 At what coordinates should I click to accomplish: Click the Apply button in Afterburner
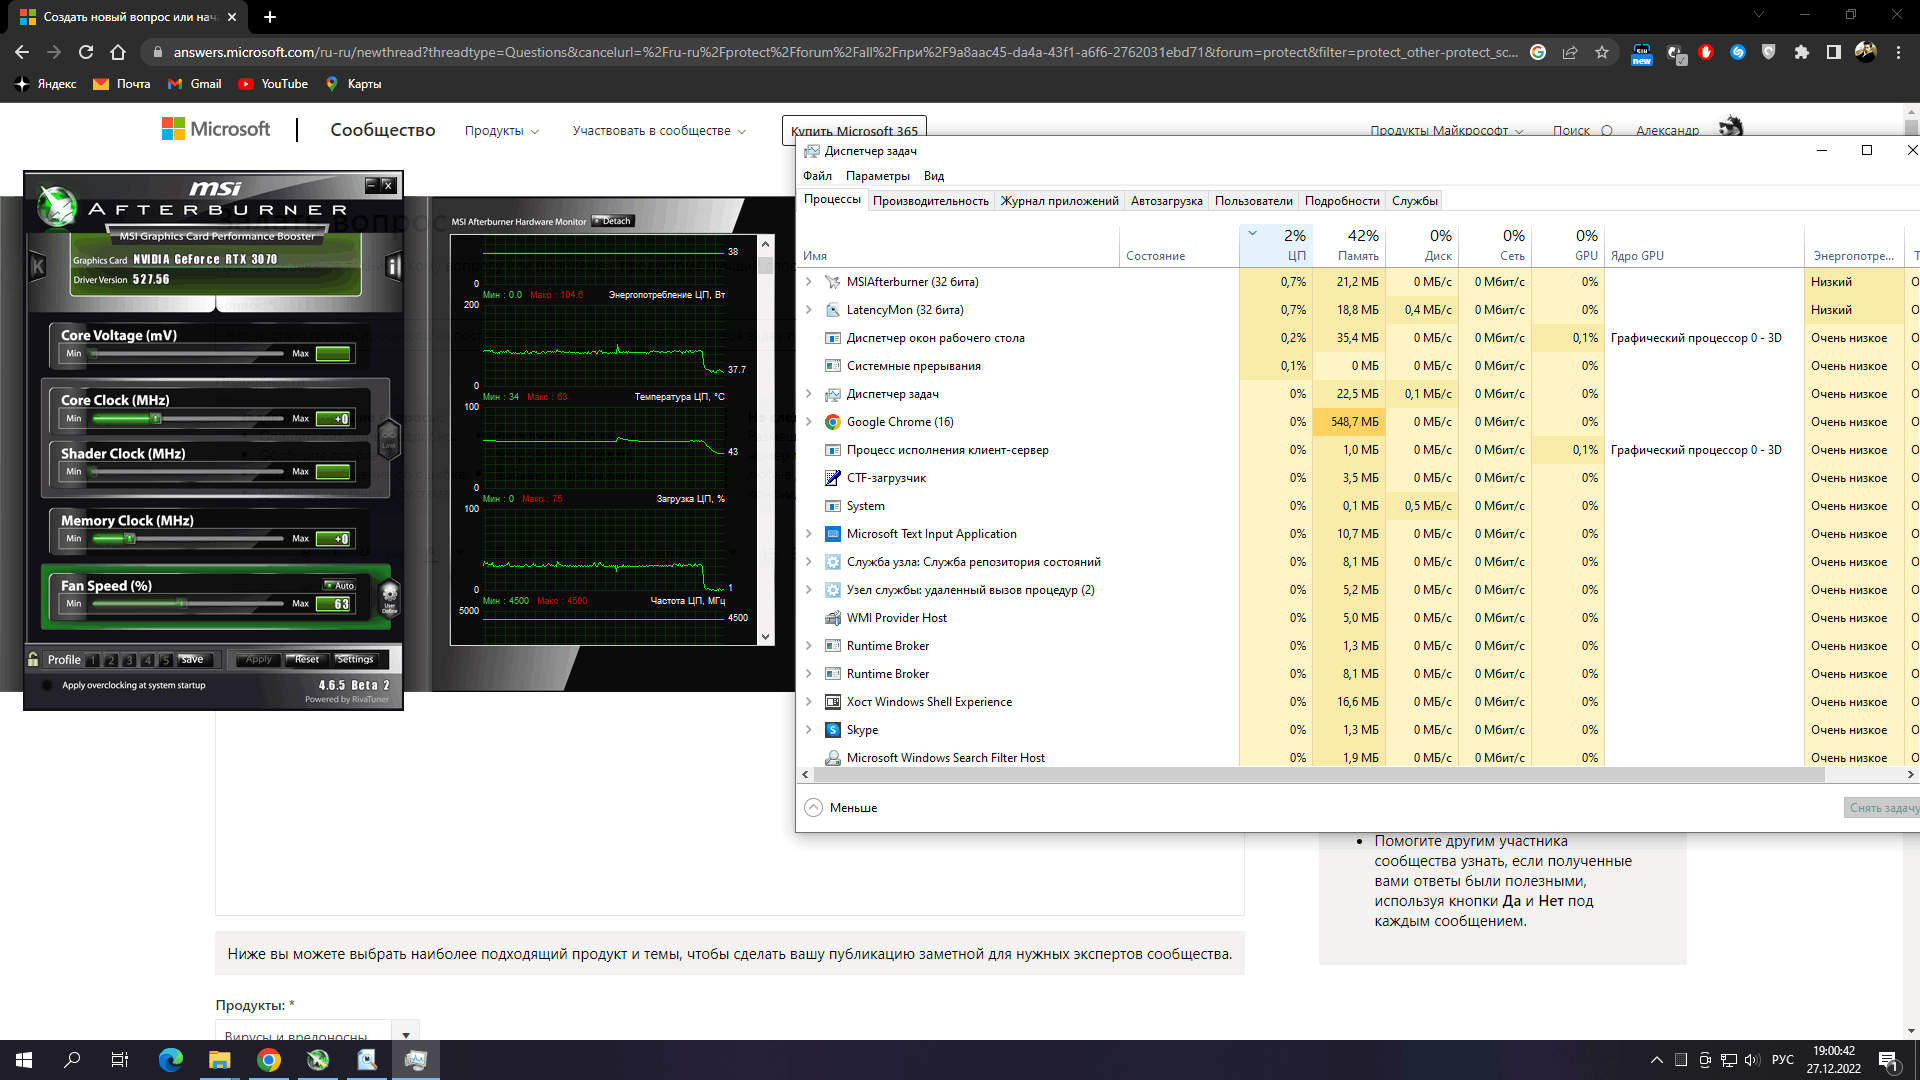258,659
